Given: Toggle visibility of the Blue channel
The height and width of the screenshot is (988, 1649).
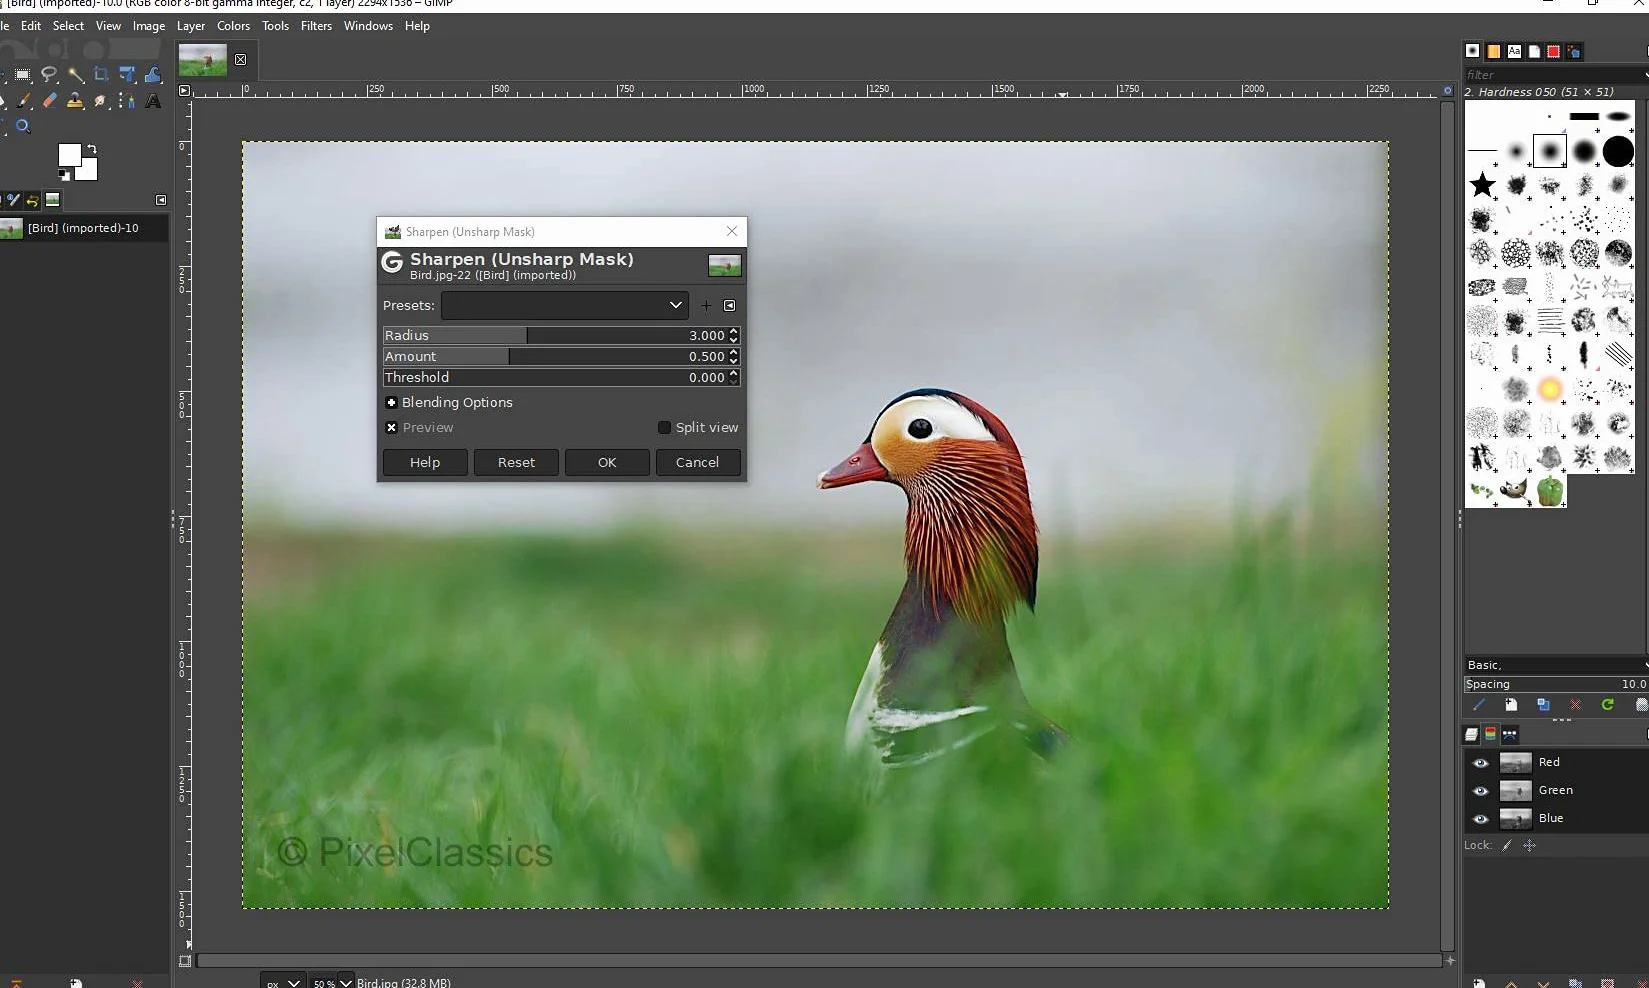Looking at the screenshot, I should tap(1480, 819).
